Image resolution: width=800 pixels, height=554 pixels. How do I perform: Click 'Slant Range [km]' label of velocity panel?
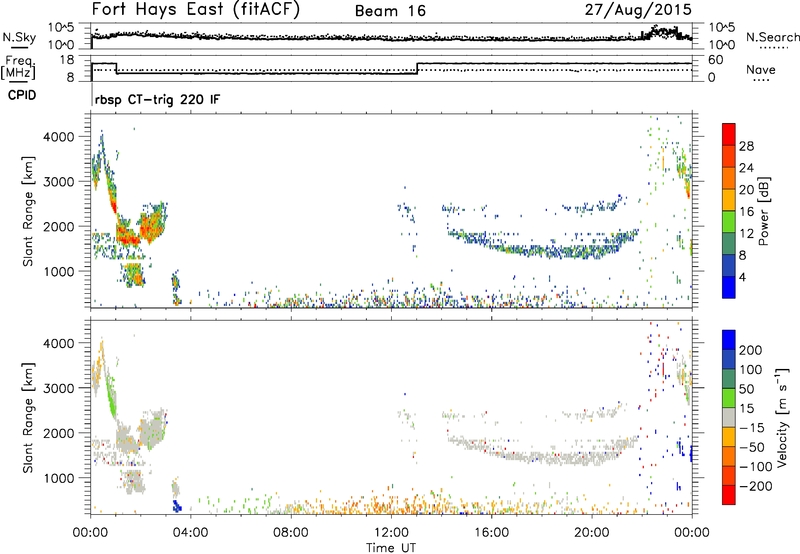click(28, 418)
